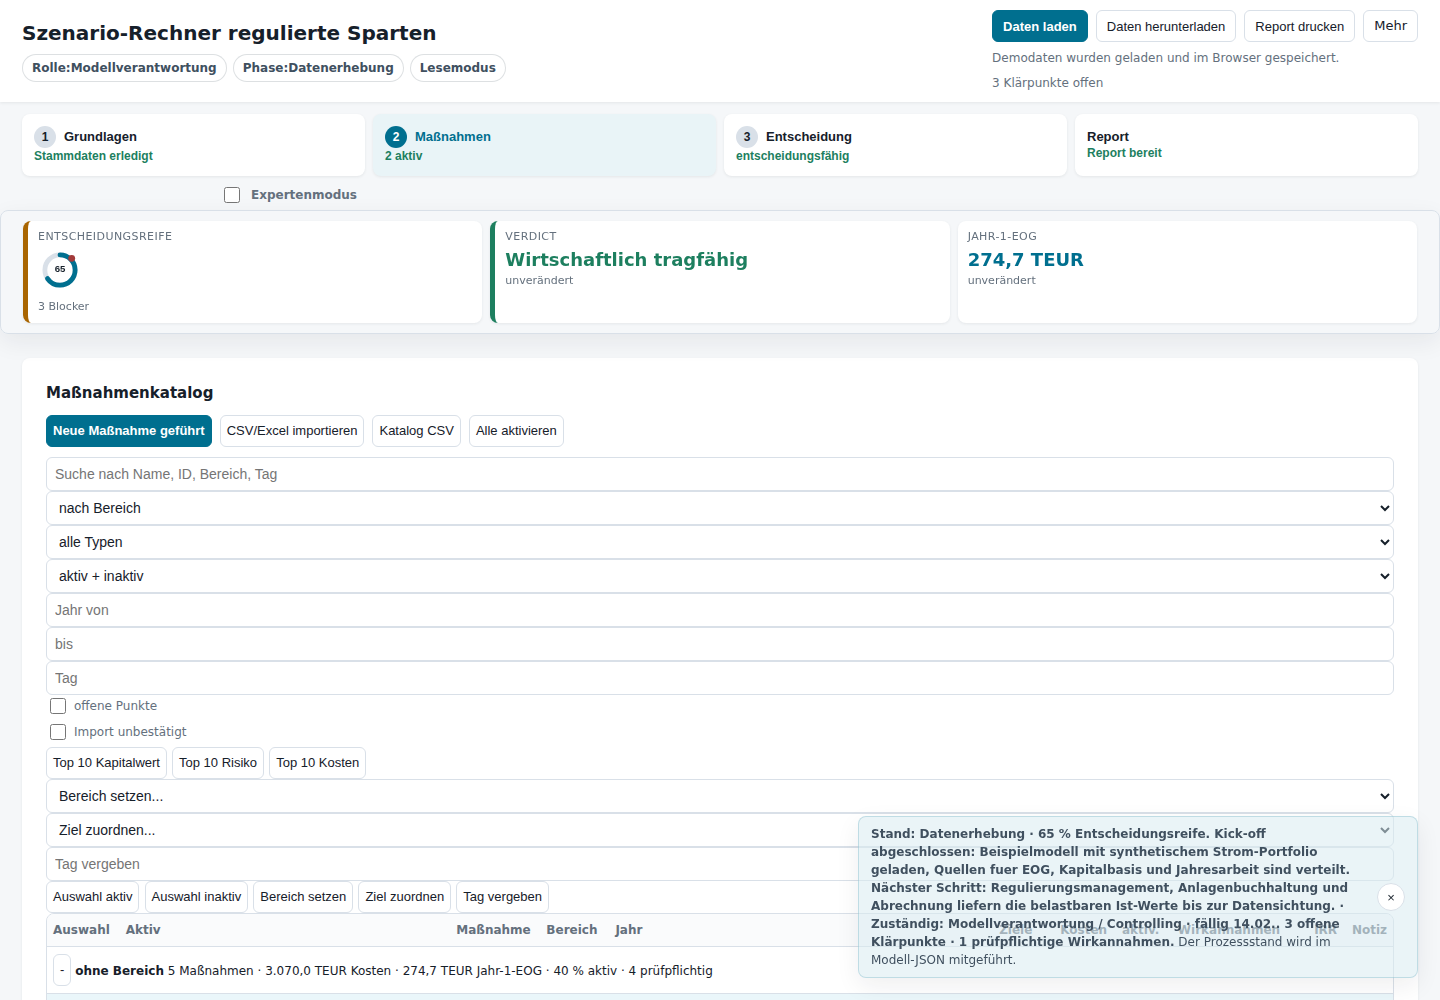Screen dimensions: 1440x1000
Task: Tick the 'offene Punkte' filter checkbox
Action: click(58, 706)
